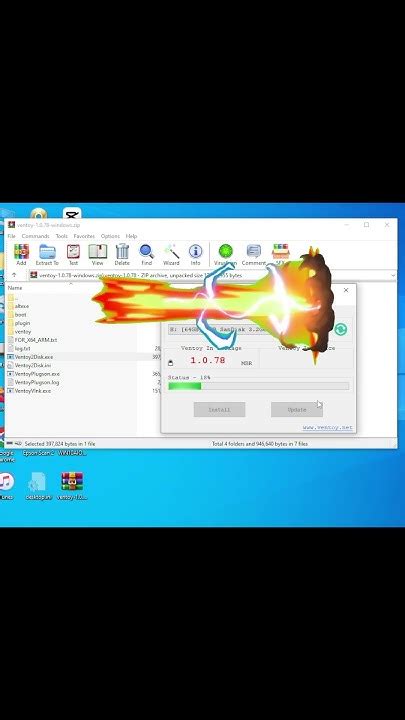Open the Favorites menu
Viewport: 405px width, 720px height.
[x=84, y=236]
